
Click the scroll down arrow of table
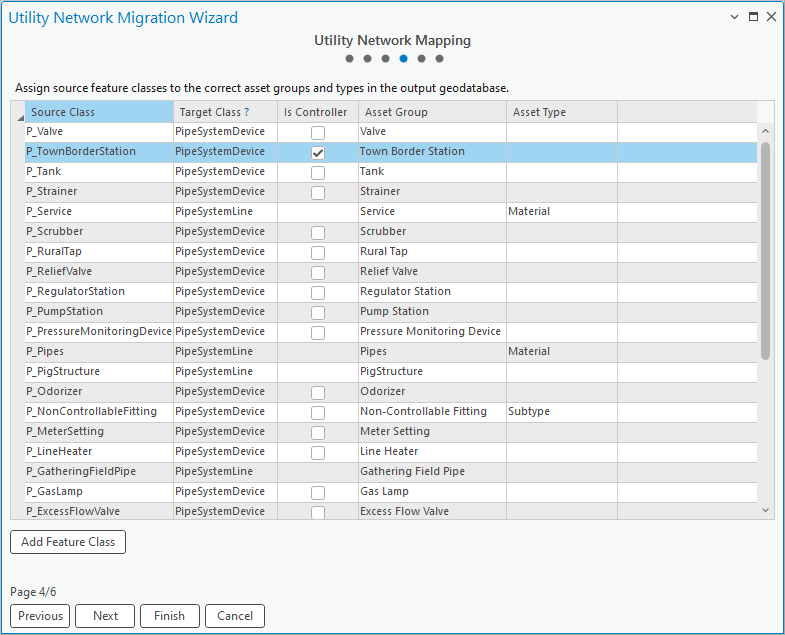tap(765, 510)
